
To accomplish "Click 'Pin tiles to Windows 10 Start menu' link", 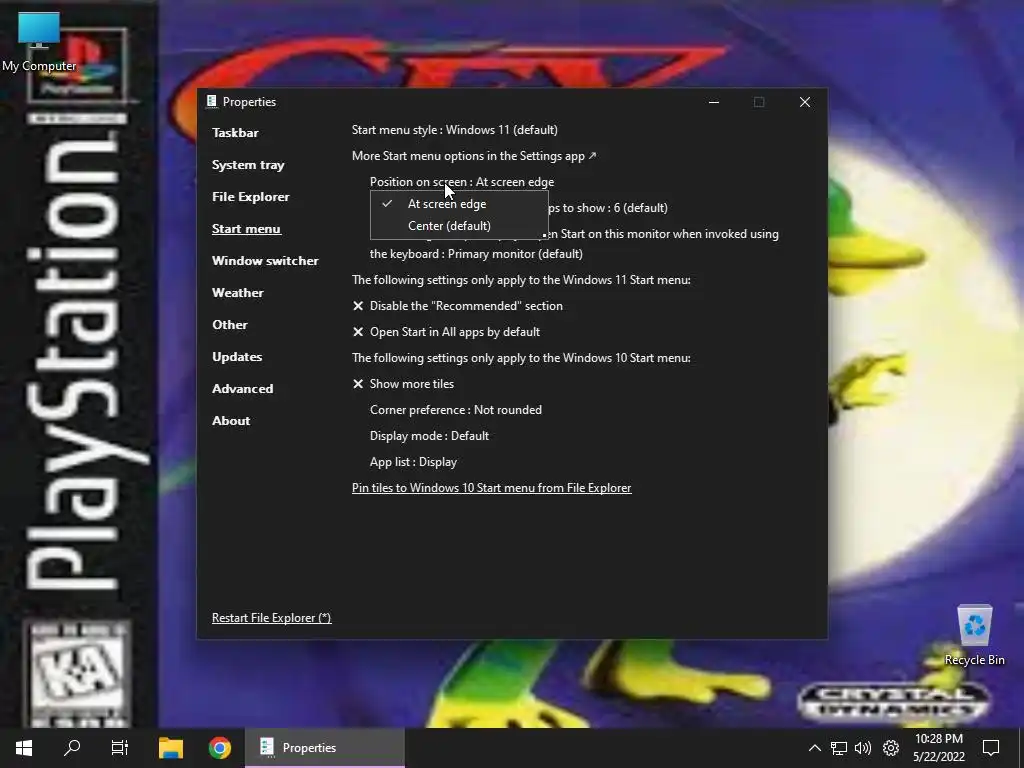I will pyautogui.click(x=491, y=488).
